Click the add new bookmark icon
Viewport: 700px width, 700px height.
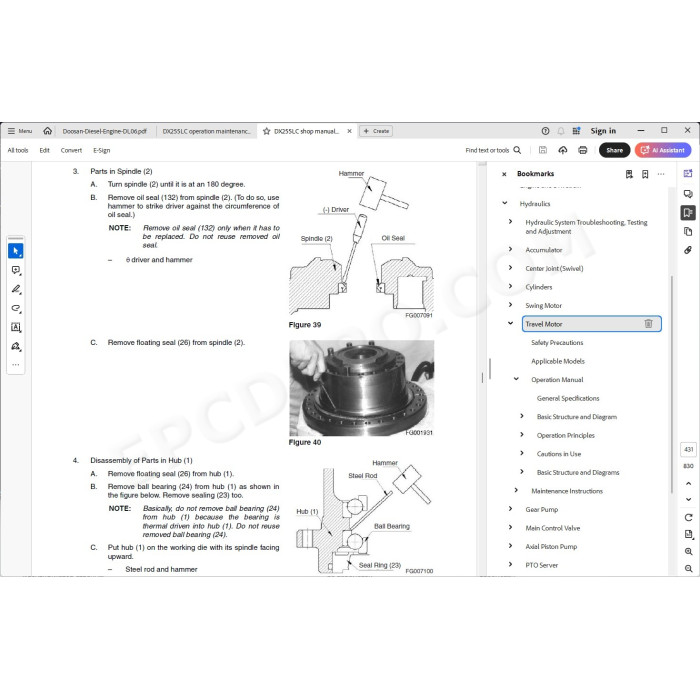(645, 174)
